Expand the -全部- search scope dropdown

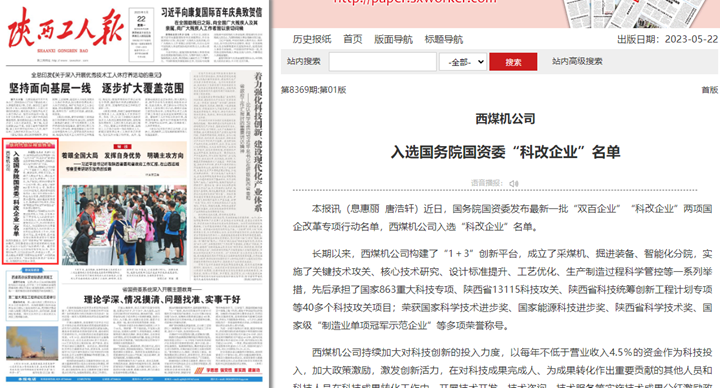(x=463, y=62)
